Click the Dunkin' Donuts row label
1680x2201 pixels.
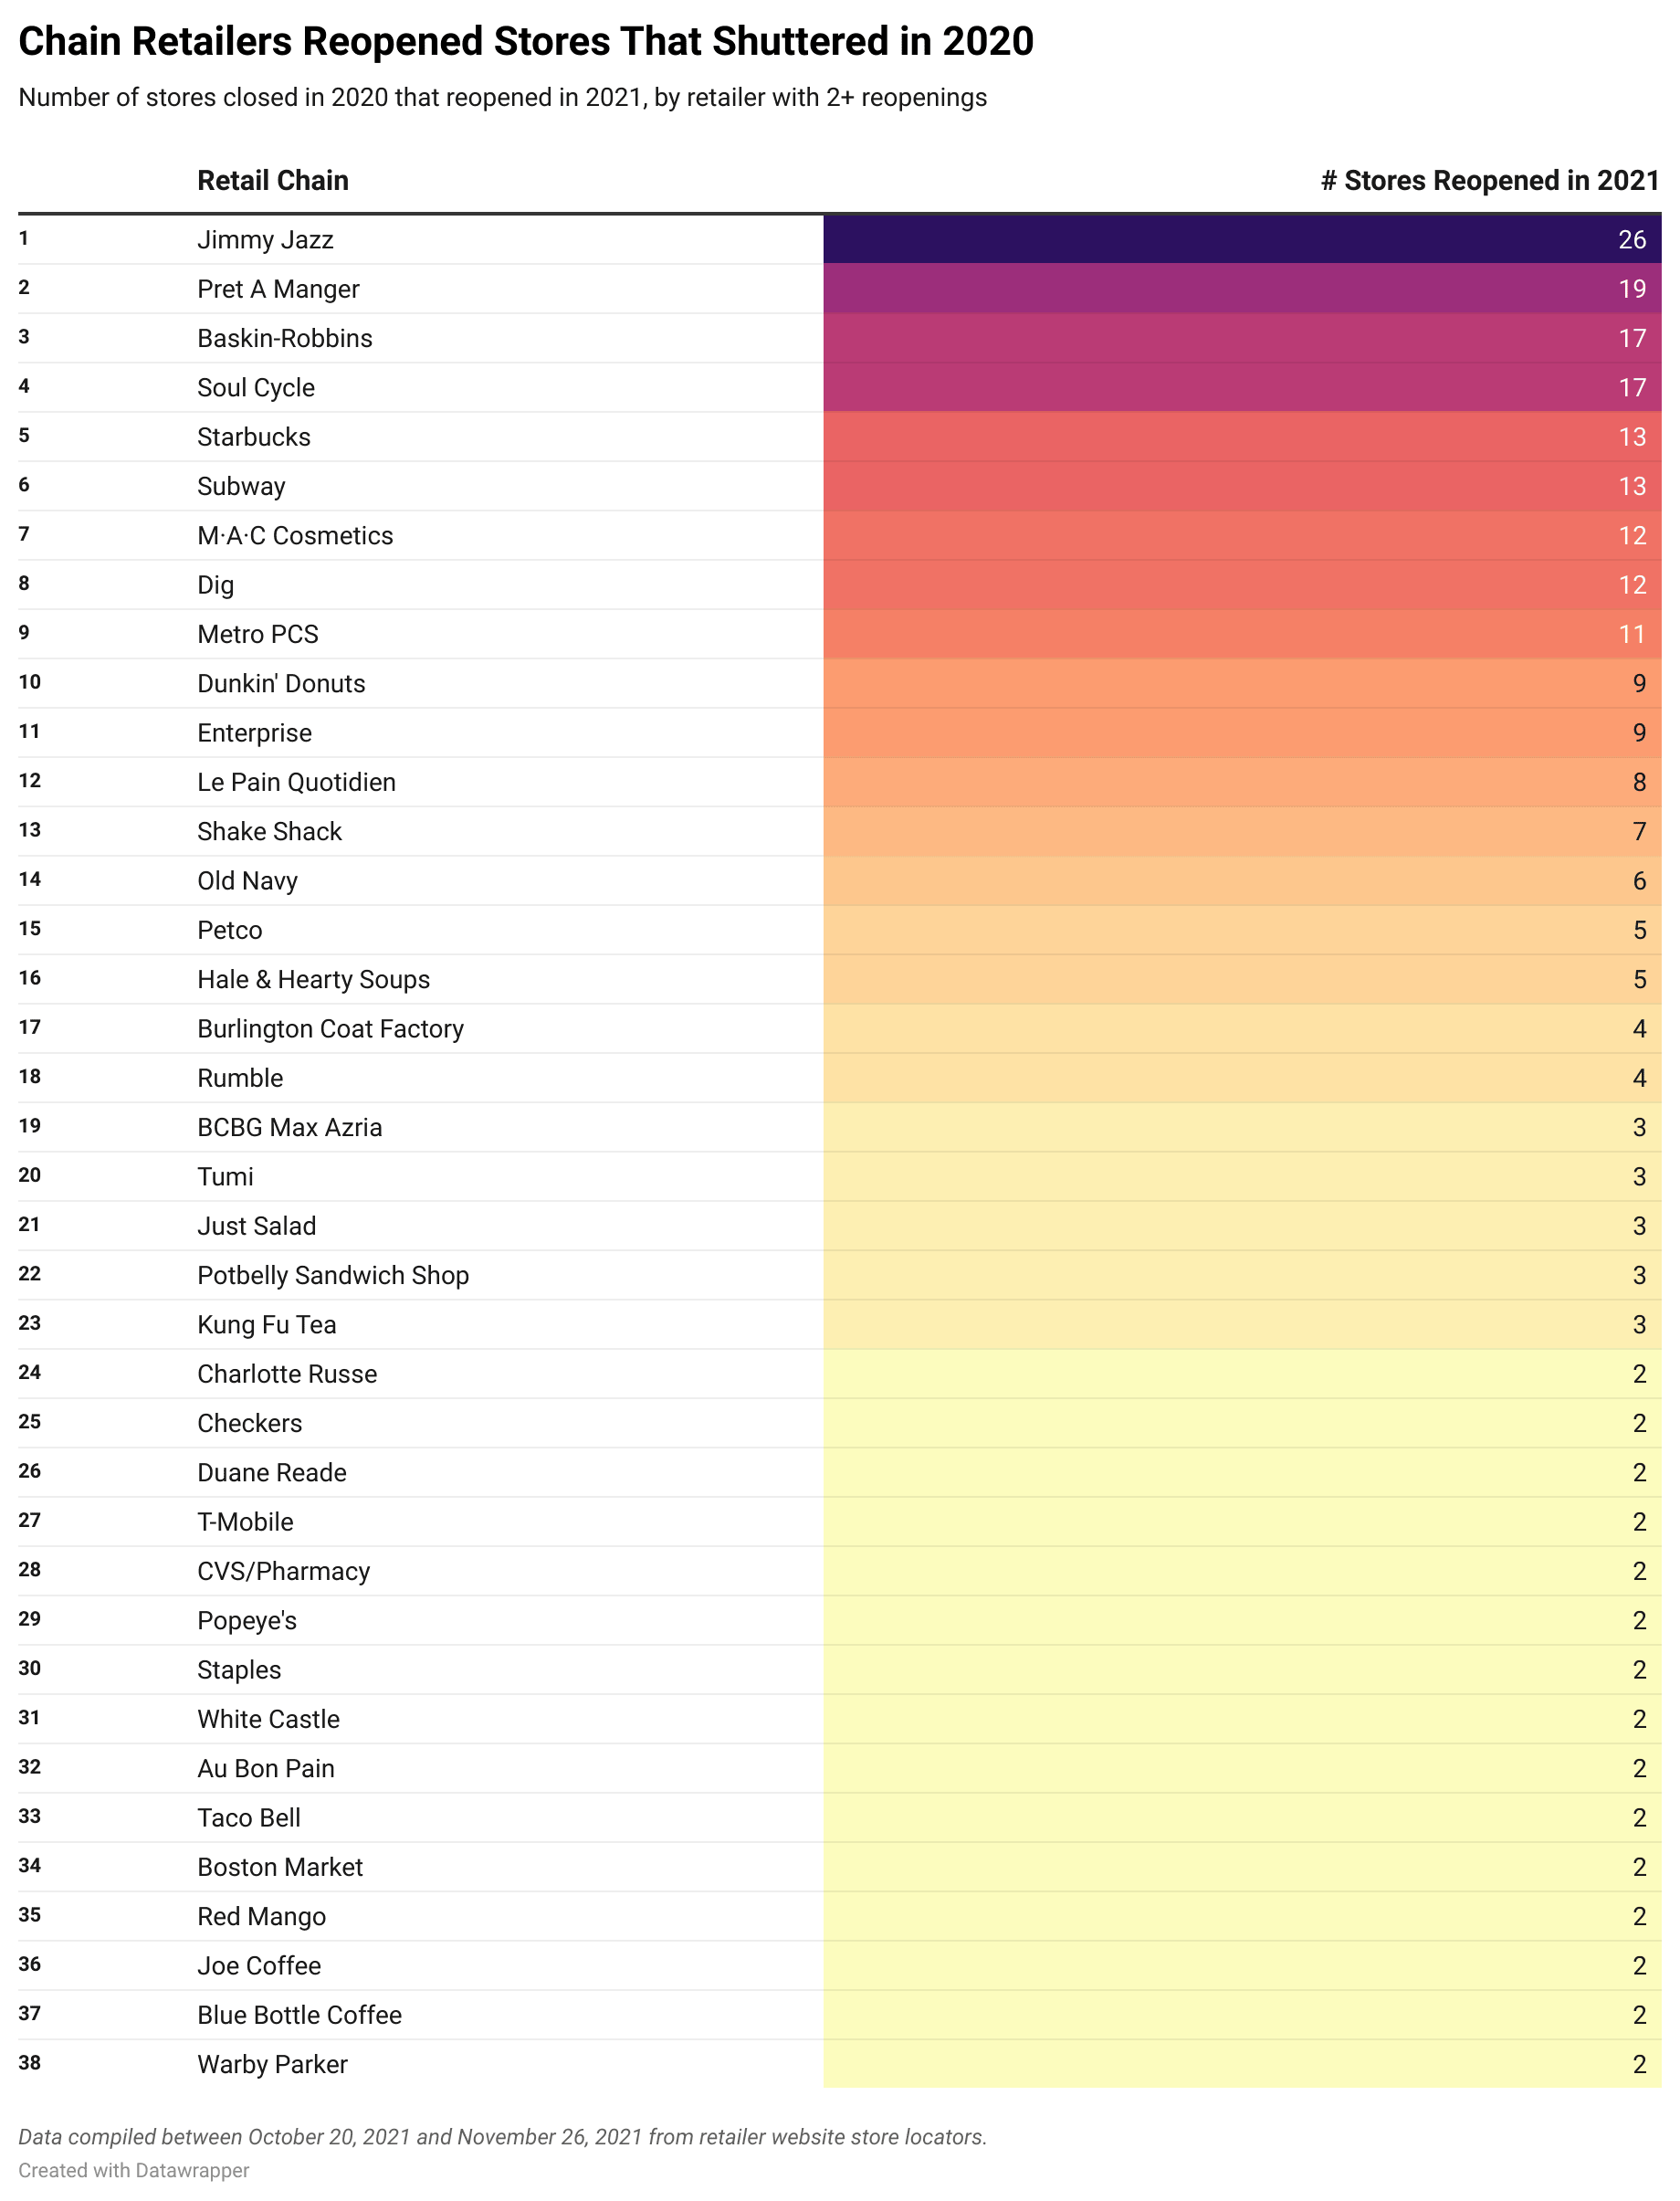click(281, 684)
